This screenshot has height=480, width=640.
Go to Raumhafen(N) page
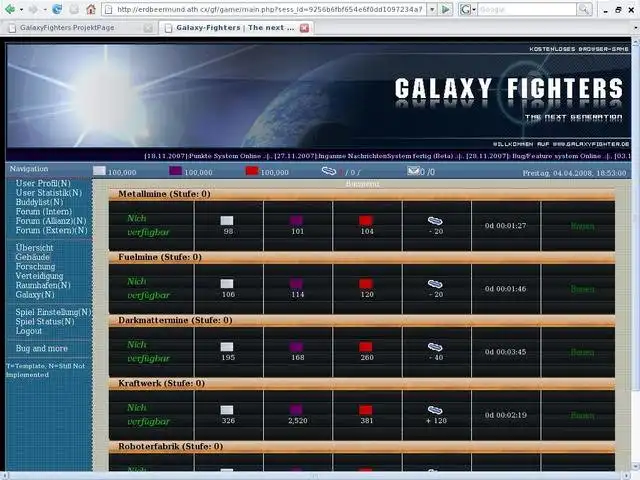43,285
